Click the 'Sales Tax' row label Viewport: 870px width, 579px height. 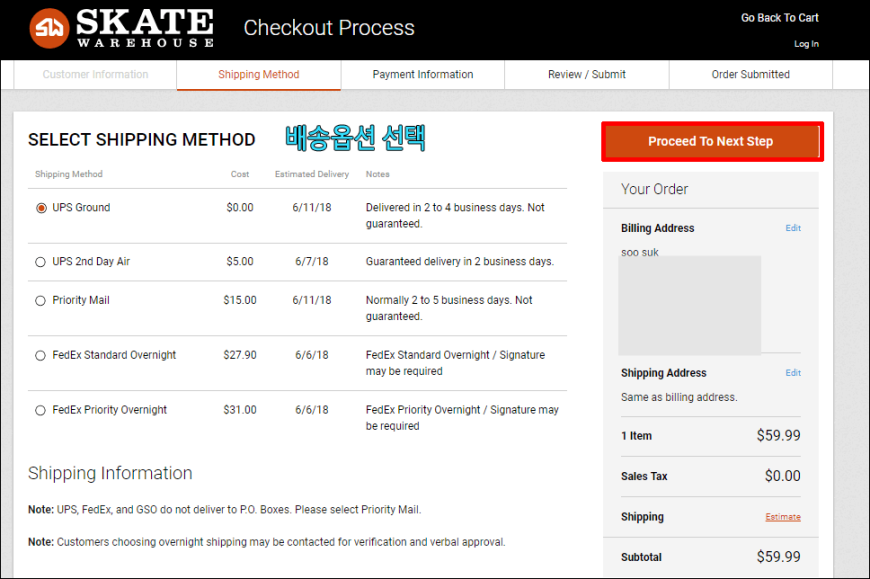coord(644,476)
